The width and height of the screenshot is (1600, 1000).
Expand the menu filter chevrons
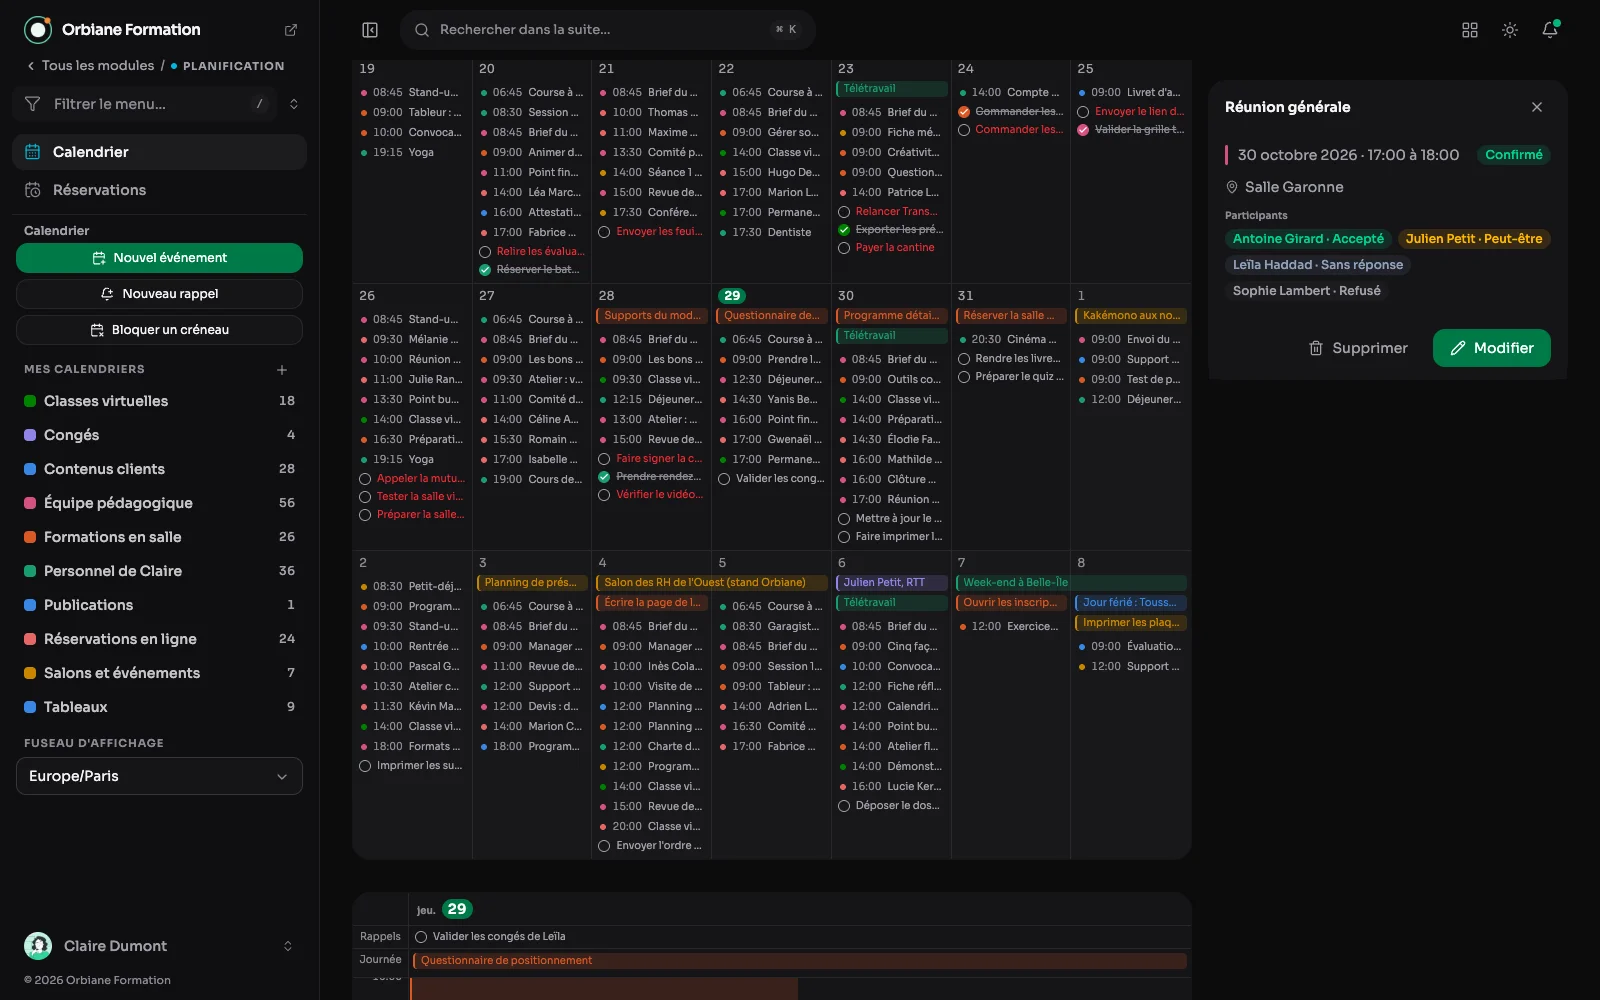pyautogui.click(x=294, y=104)
